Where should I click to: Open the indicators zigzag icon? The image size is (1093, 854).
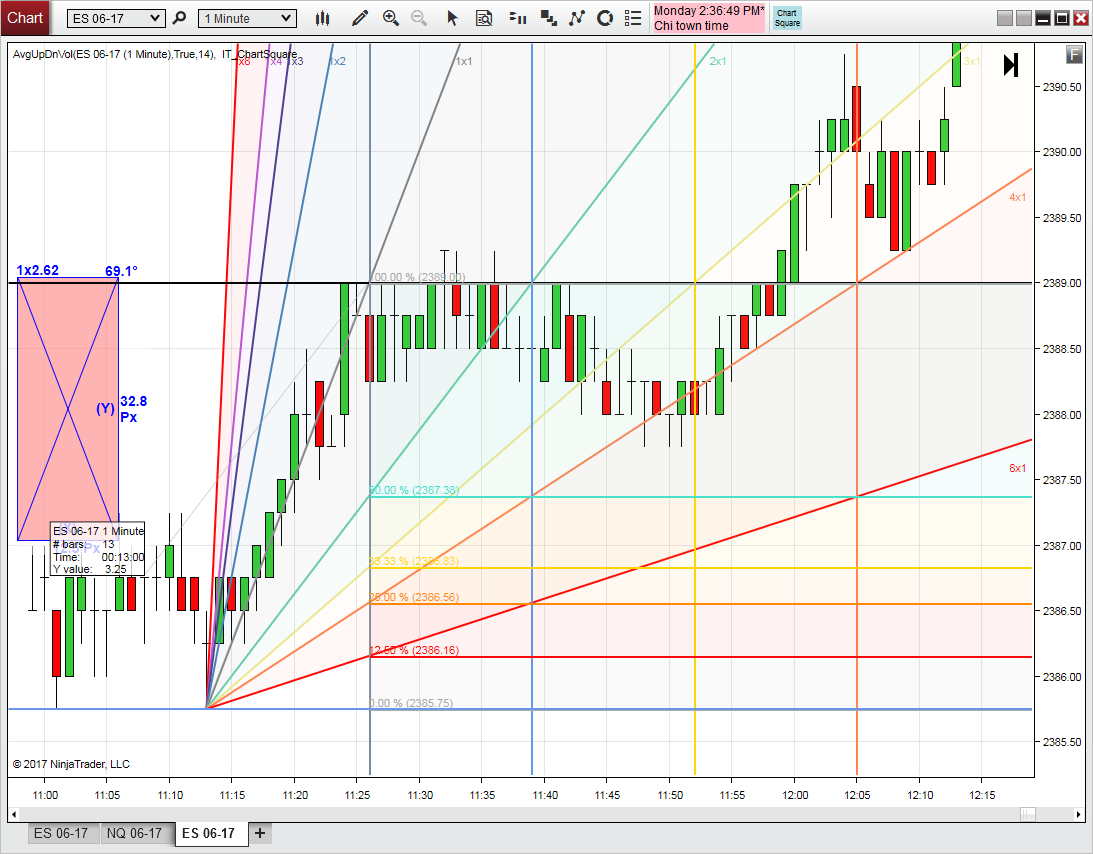576,19
